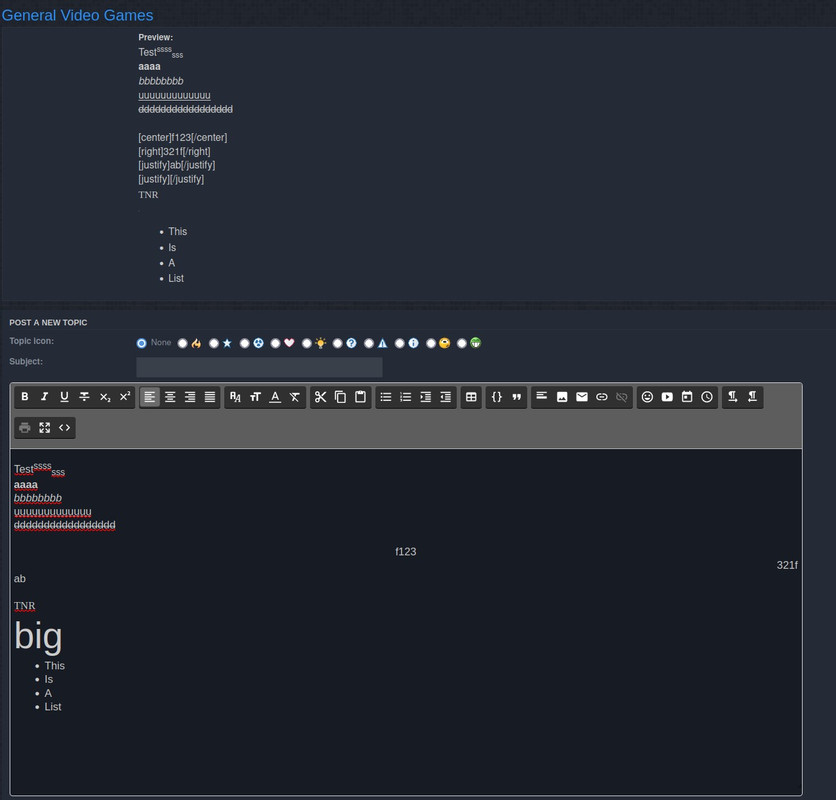836x800 pixels.
Task: Center the text alignment
Action: [170, 397]
